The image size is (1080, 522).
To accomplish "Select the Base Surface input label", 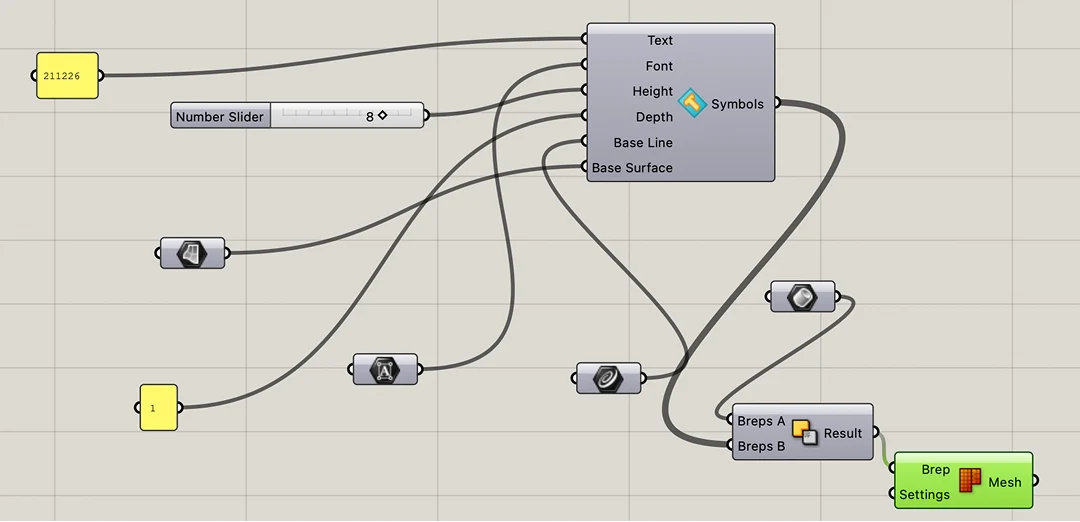I will [x=632, y=168].
